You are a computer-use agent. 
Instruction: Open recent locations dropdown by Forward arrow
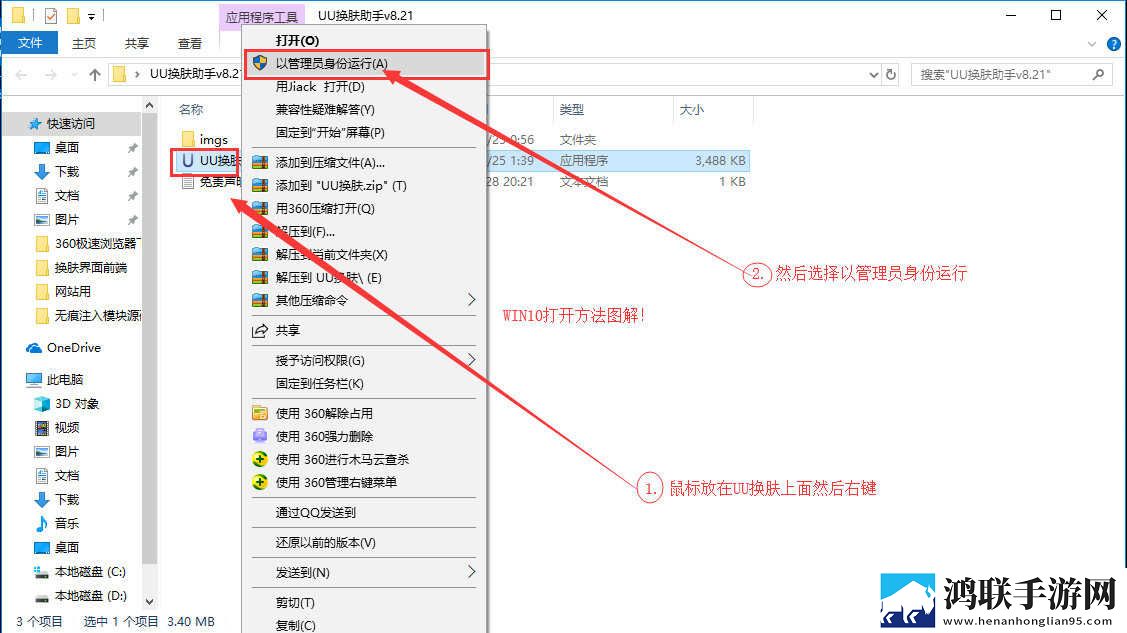click(x=73, y=74)
